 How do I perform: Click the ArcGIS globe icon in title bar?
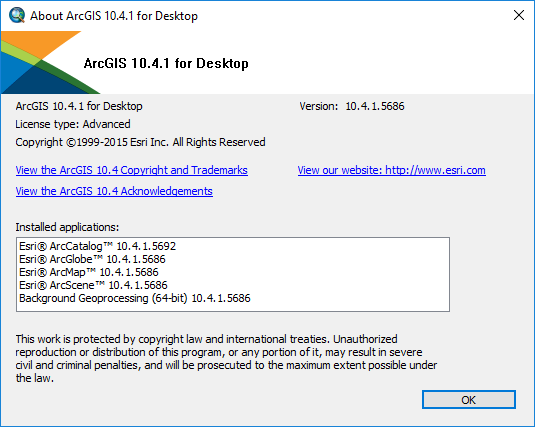tap(17, 15)
